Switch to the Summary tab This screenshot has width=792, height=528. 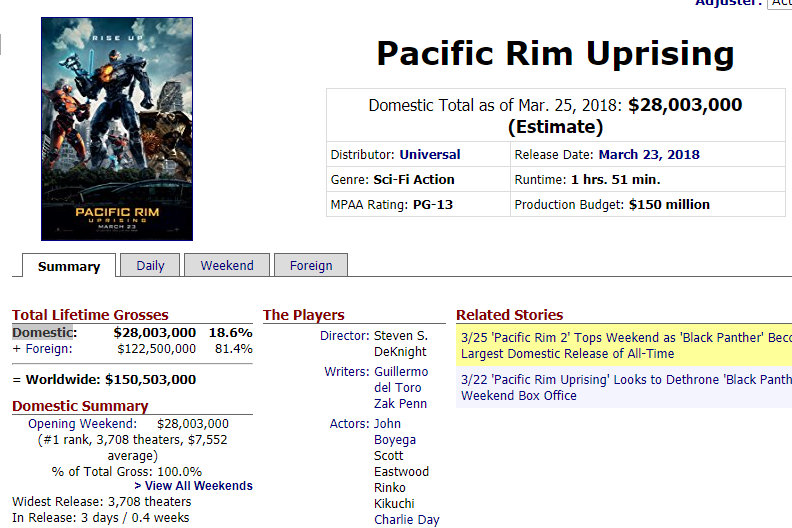(69, 266)
